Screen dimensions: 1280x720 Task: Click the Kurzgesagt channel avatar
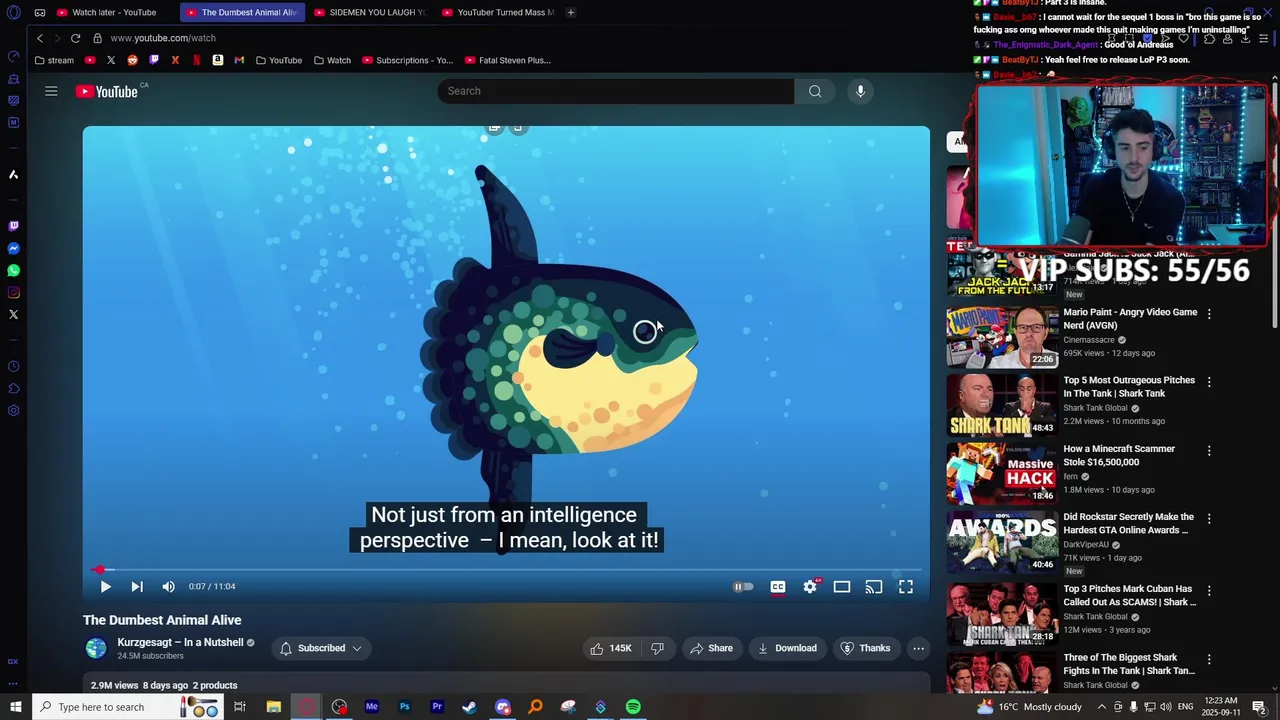point(96,648)
